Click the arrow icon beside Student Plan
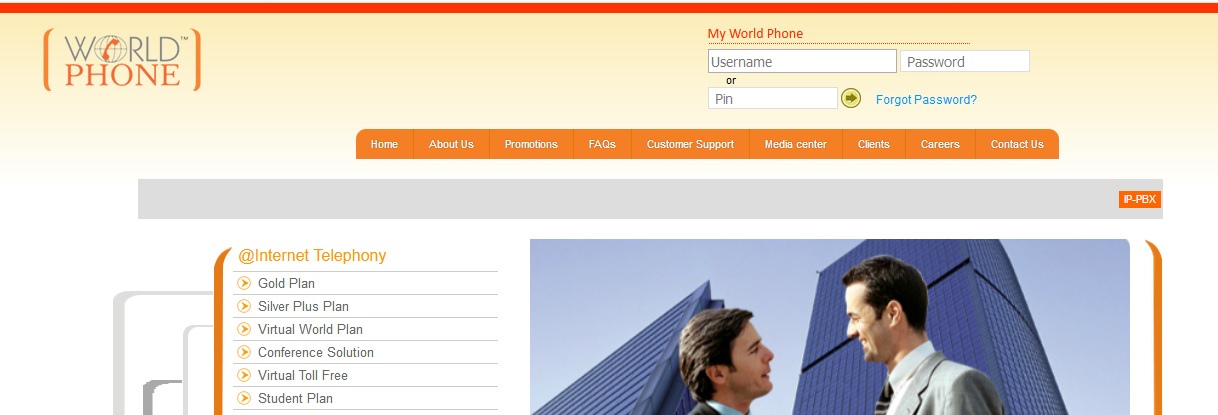This screenshot has height=415, width=1218. (244, 398)
